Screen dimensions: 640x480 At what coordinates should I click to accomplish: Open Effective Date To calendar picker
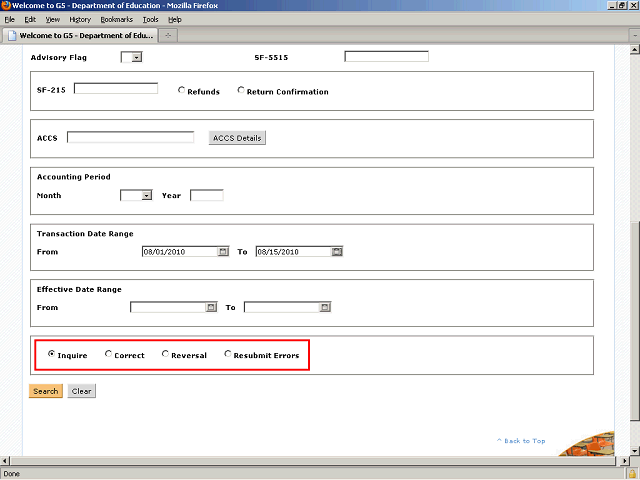point(325,307)
